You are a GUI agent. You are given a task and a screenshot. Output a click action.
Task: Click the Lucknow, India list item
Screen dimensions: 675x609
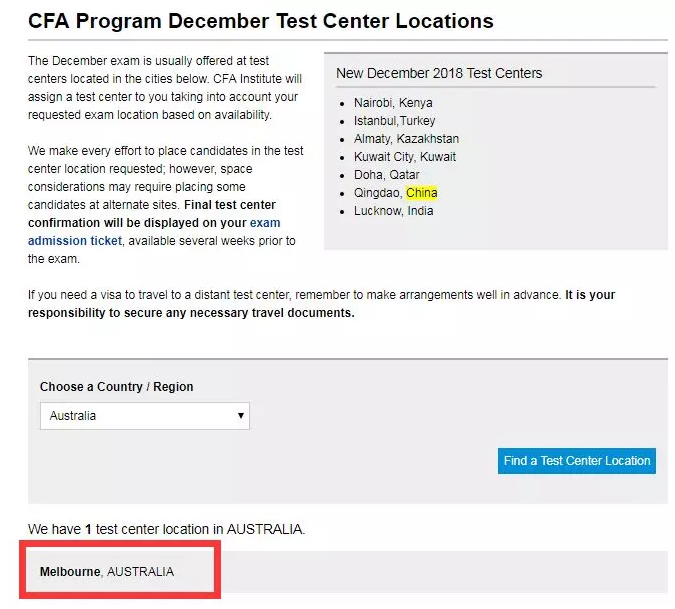pyautogui.click(x=393, y=211)
